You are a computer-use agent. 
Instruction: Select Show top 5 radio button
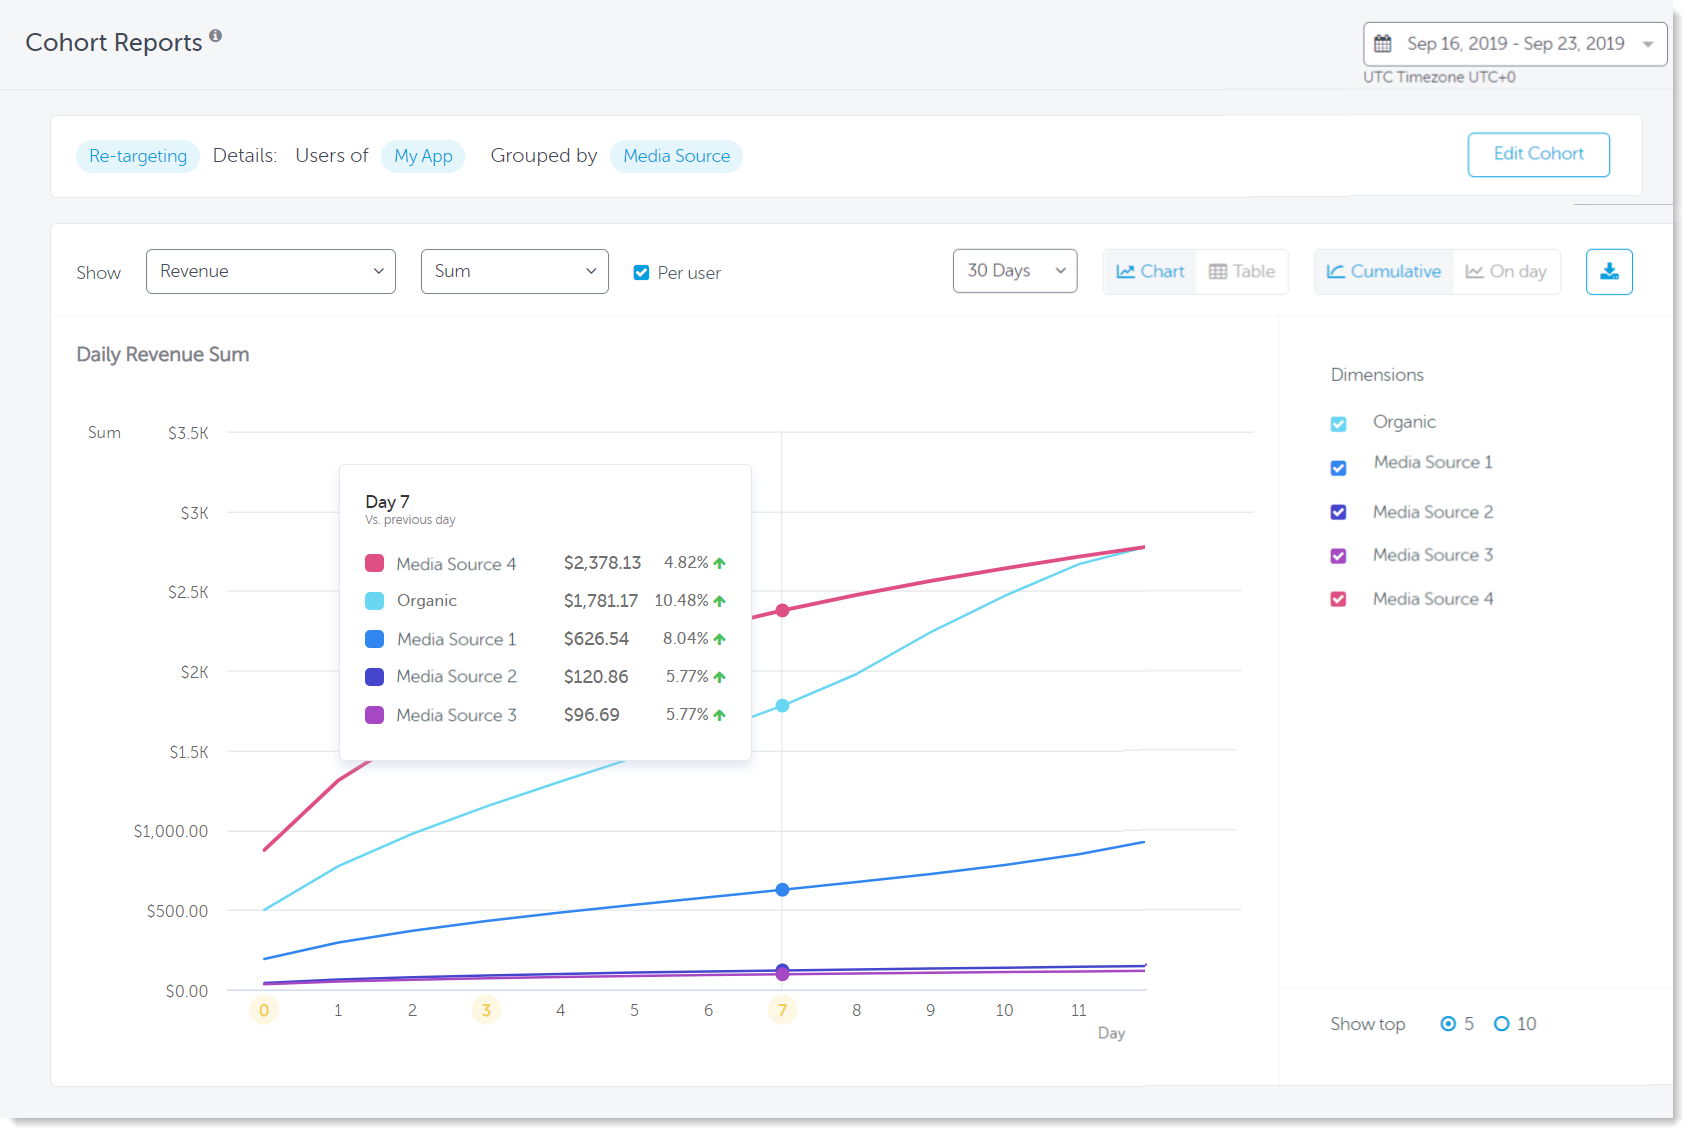coord(1448,1024)
